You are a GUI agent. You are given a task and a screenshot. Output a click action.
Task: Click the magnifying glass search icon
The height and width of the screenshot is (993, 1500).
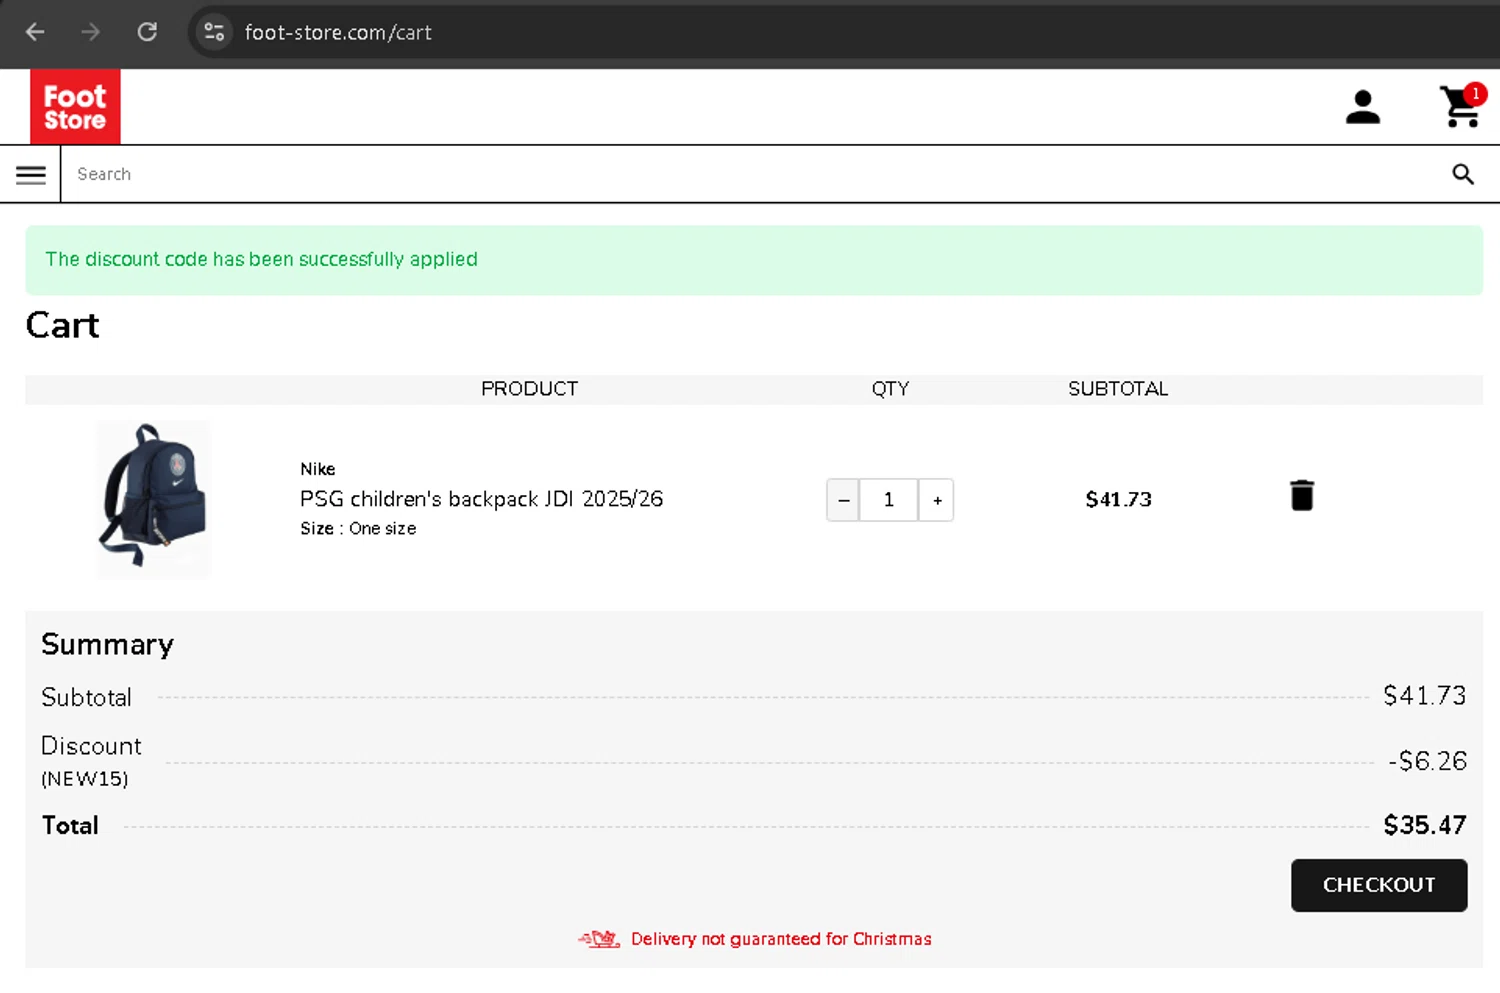[x=1463, y=174]
